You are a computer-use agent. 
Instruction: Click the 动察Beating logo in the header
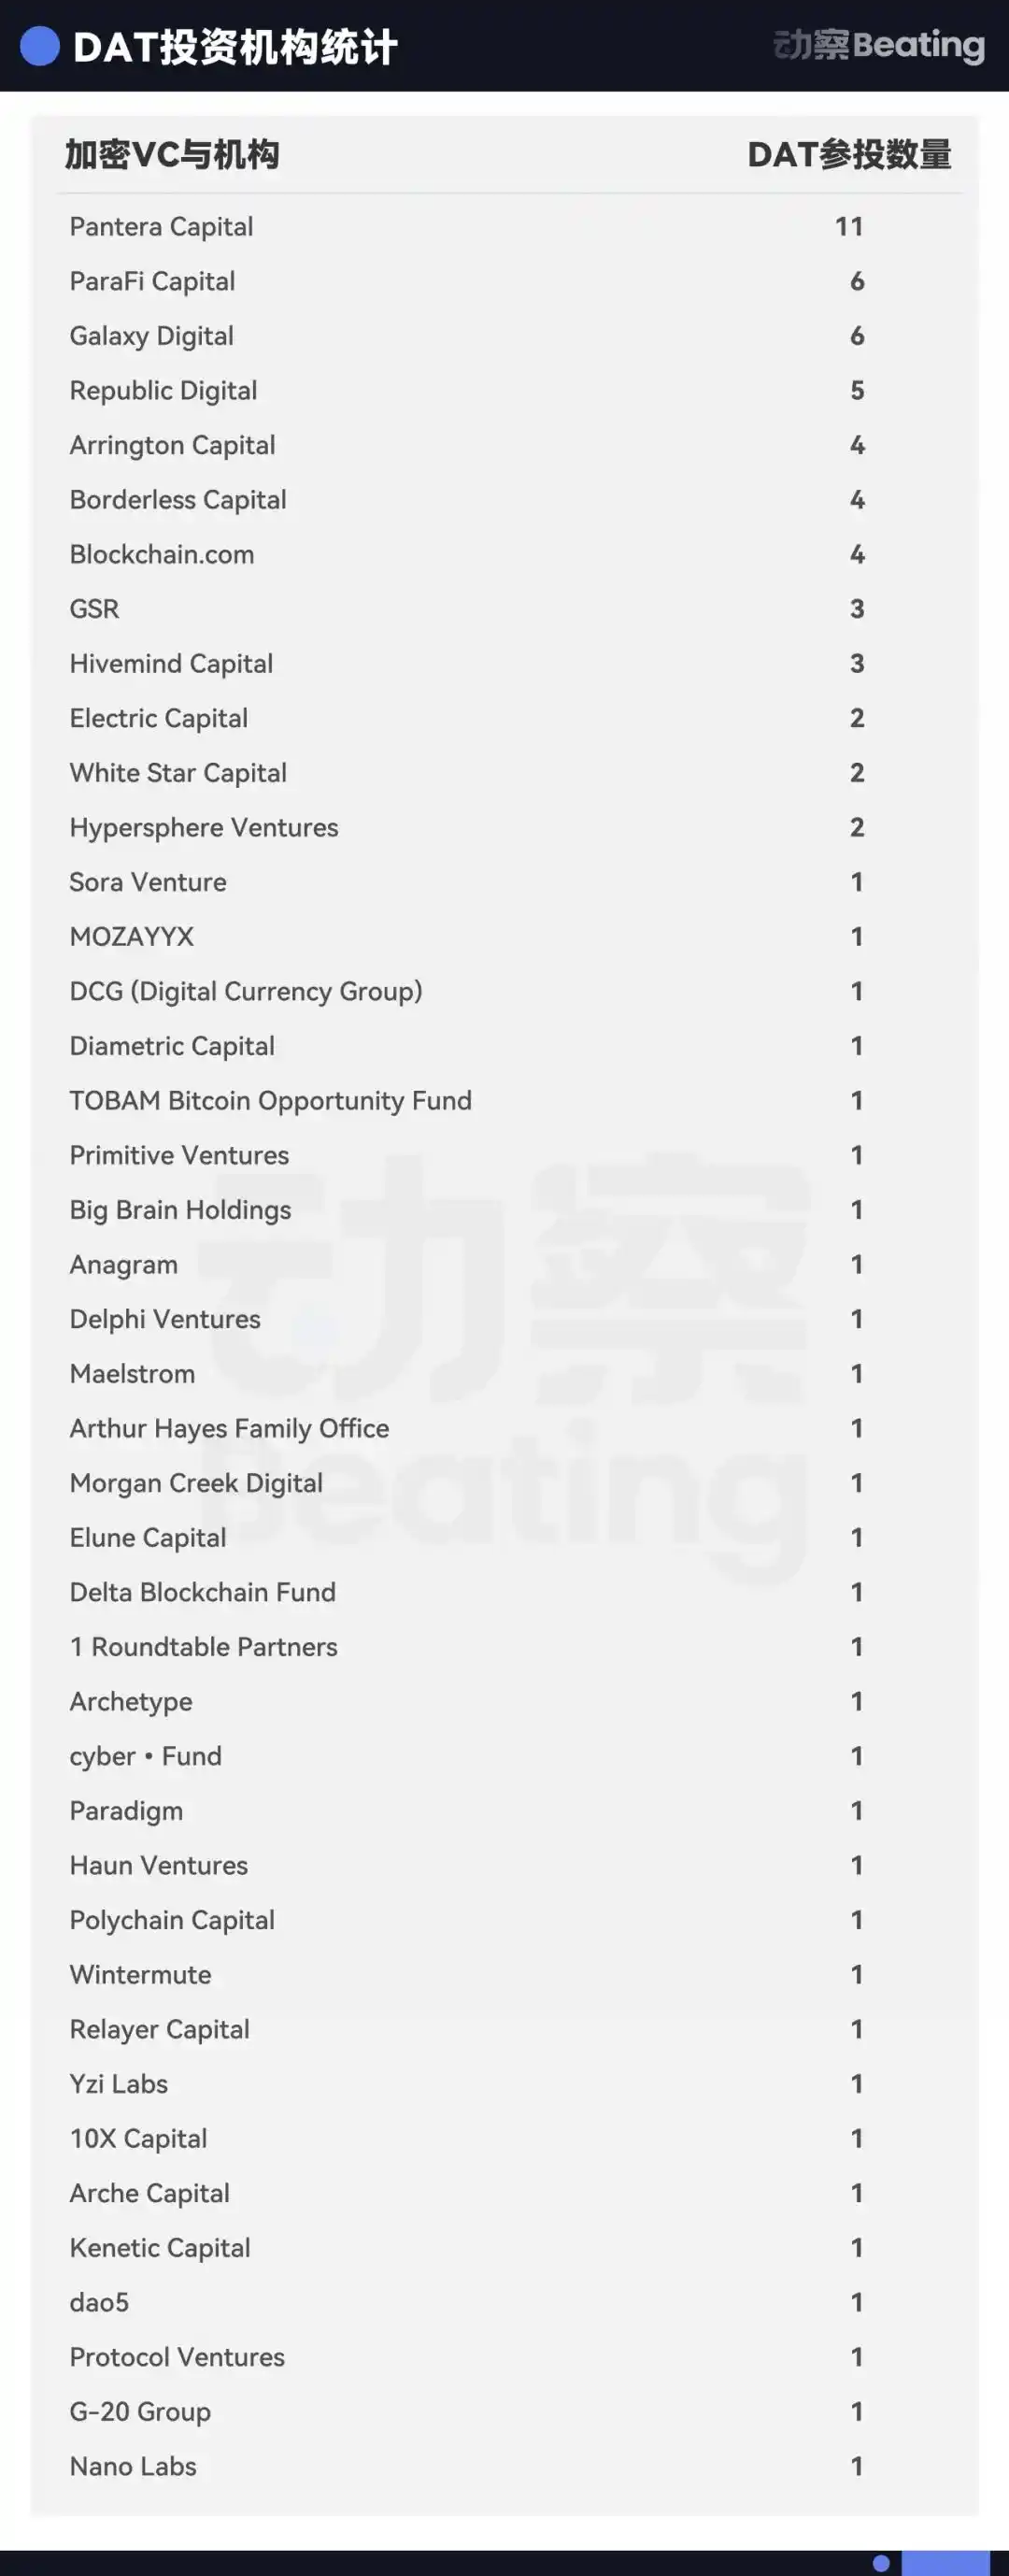pos(878,45)
